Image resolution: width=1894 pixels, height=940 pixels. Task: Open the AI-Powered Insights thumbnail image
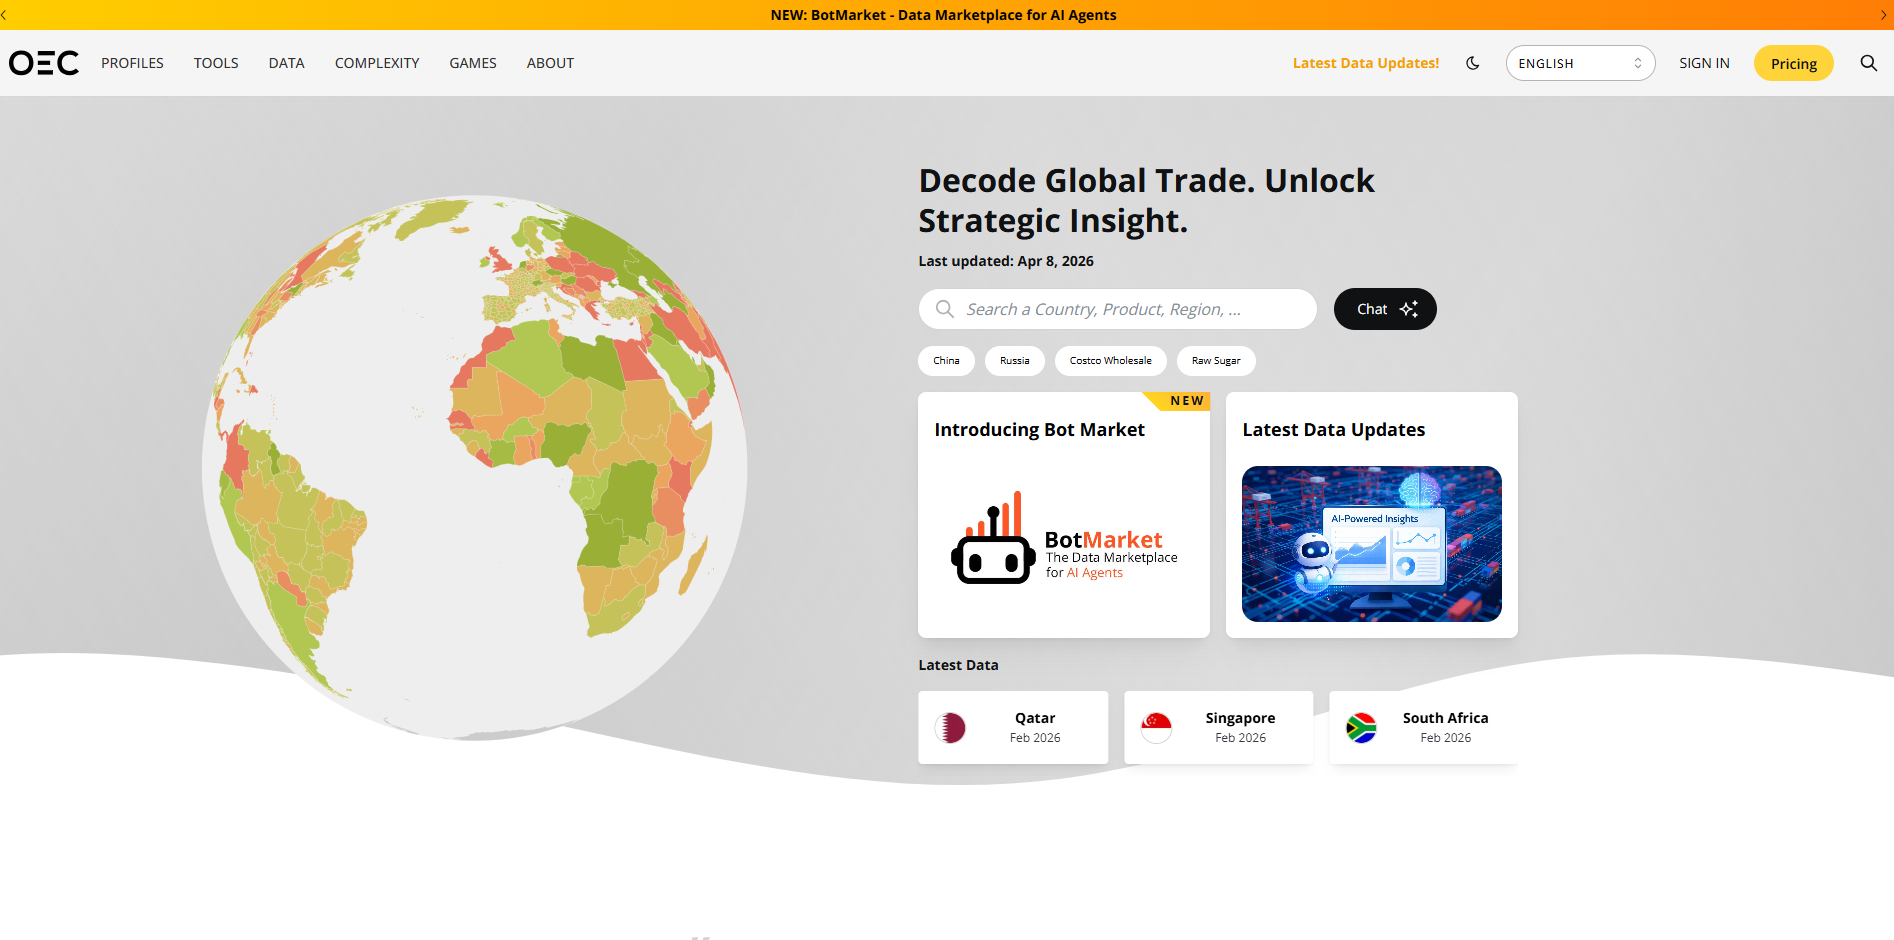(x=1372, y=544)
